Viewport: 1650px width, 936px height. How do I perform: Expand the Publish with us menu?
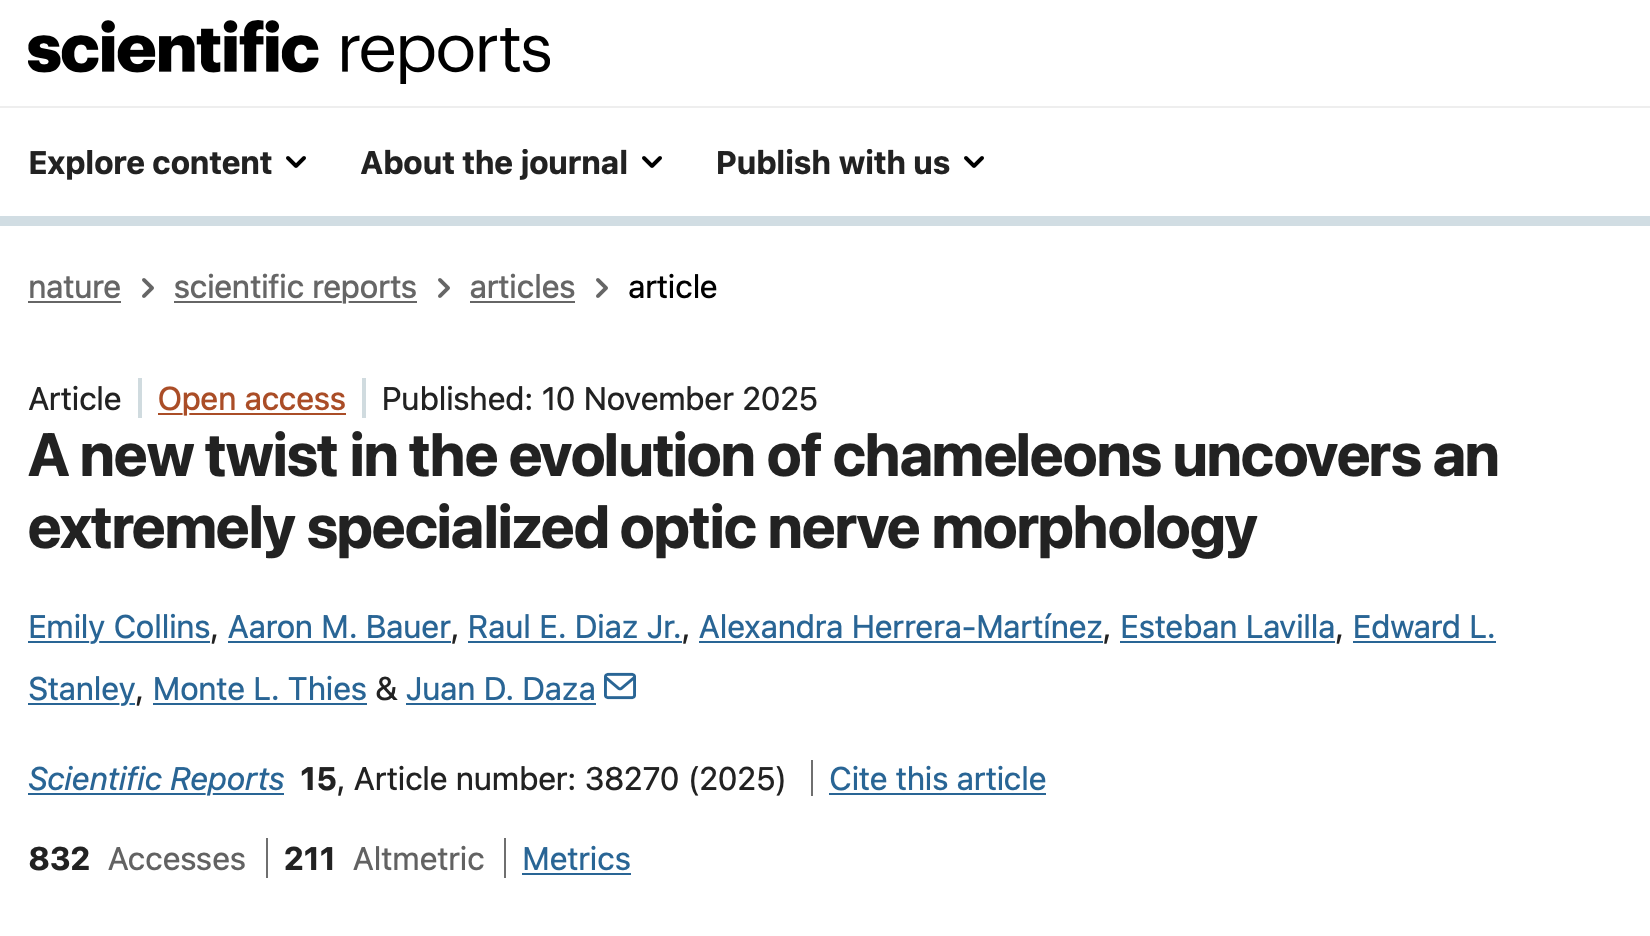(x=850, y=163)
